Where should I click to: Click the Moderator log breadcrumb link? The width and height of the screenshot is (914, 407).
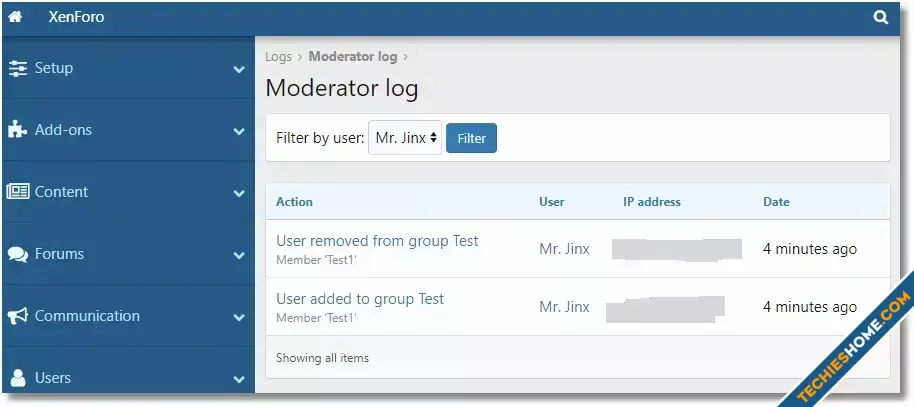pyautogui.click(x=353, y=57)
